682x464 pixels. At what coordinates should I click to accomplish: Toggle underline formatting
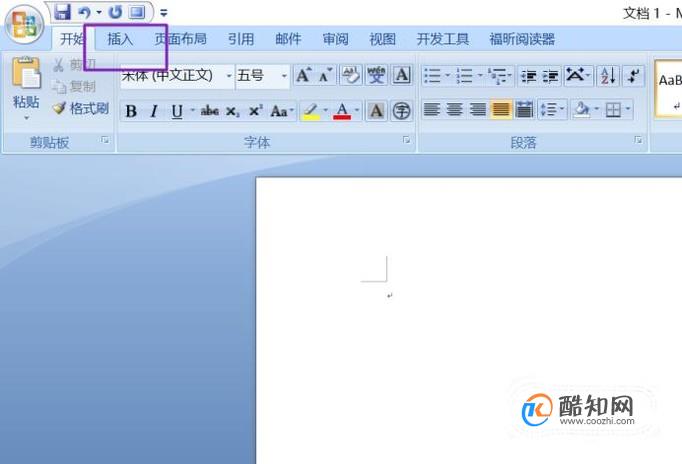[177, 111]
